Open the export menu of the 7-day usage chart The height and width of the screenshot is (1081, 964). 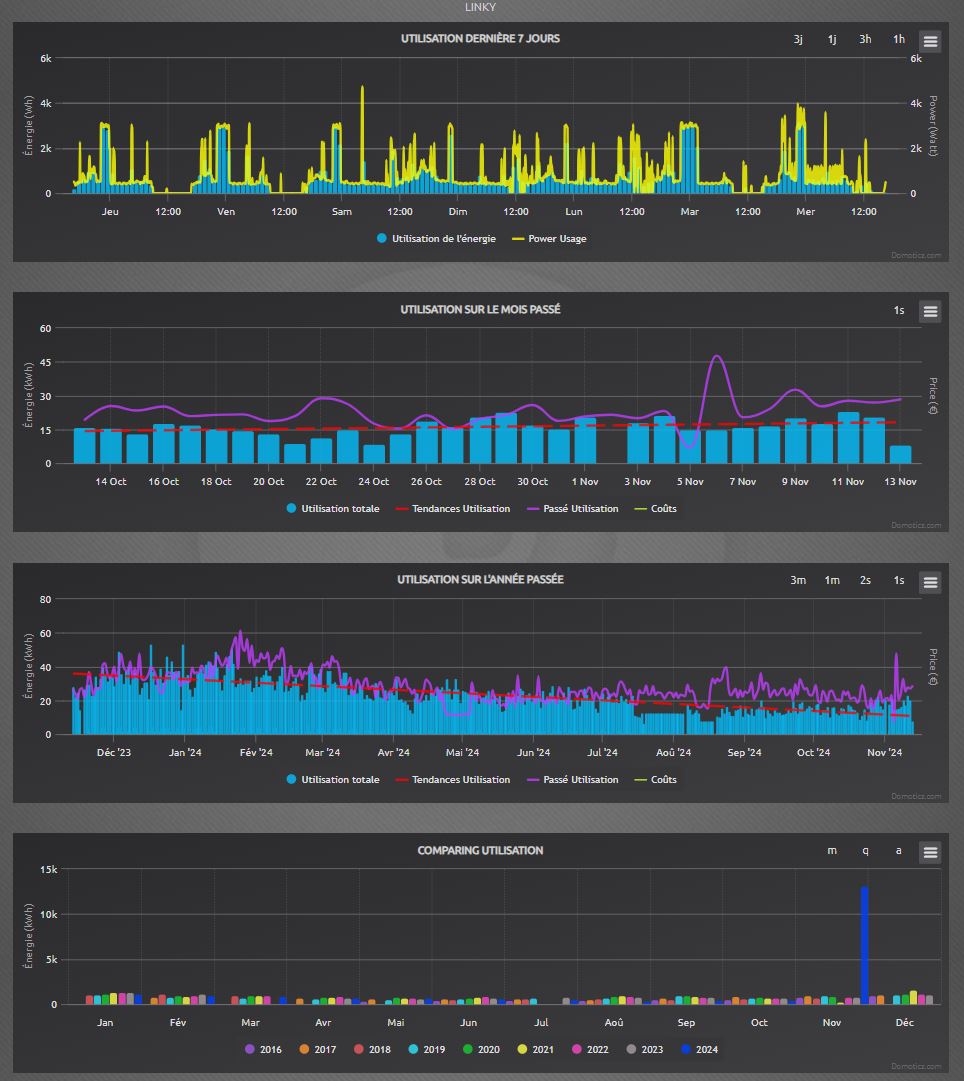(930, 41)
